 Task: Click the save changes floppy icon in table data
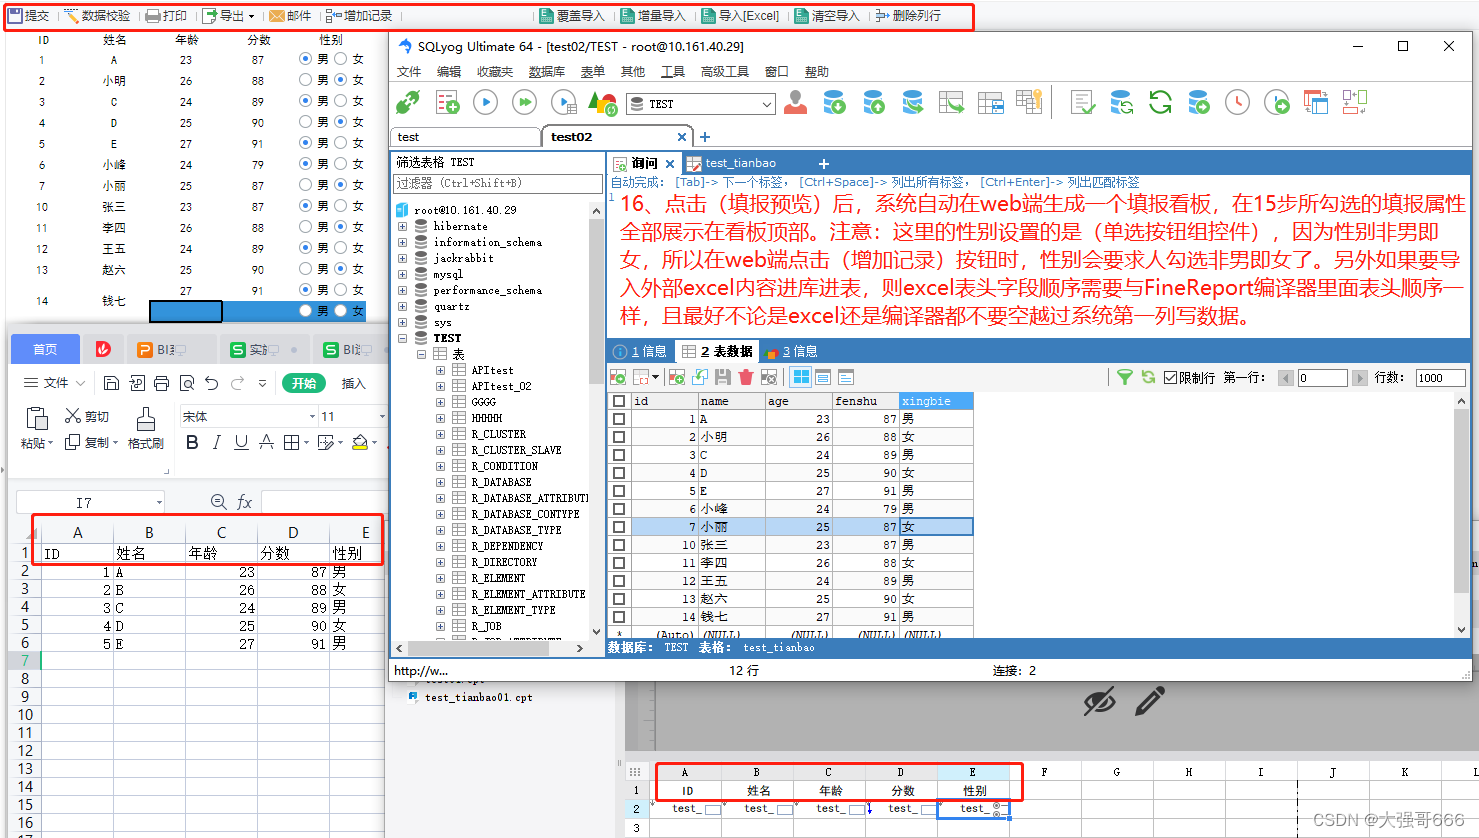tap(722, 377)
